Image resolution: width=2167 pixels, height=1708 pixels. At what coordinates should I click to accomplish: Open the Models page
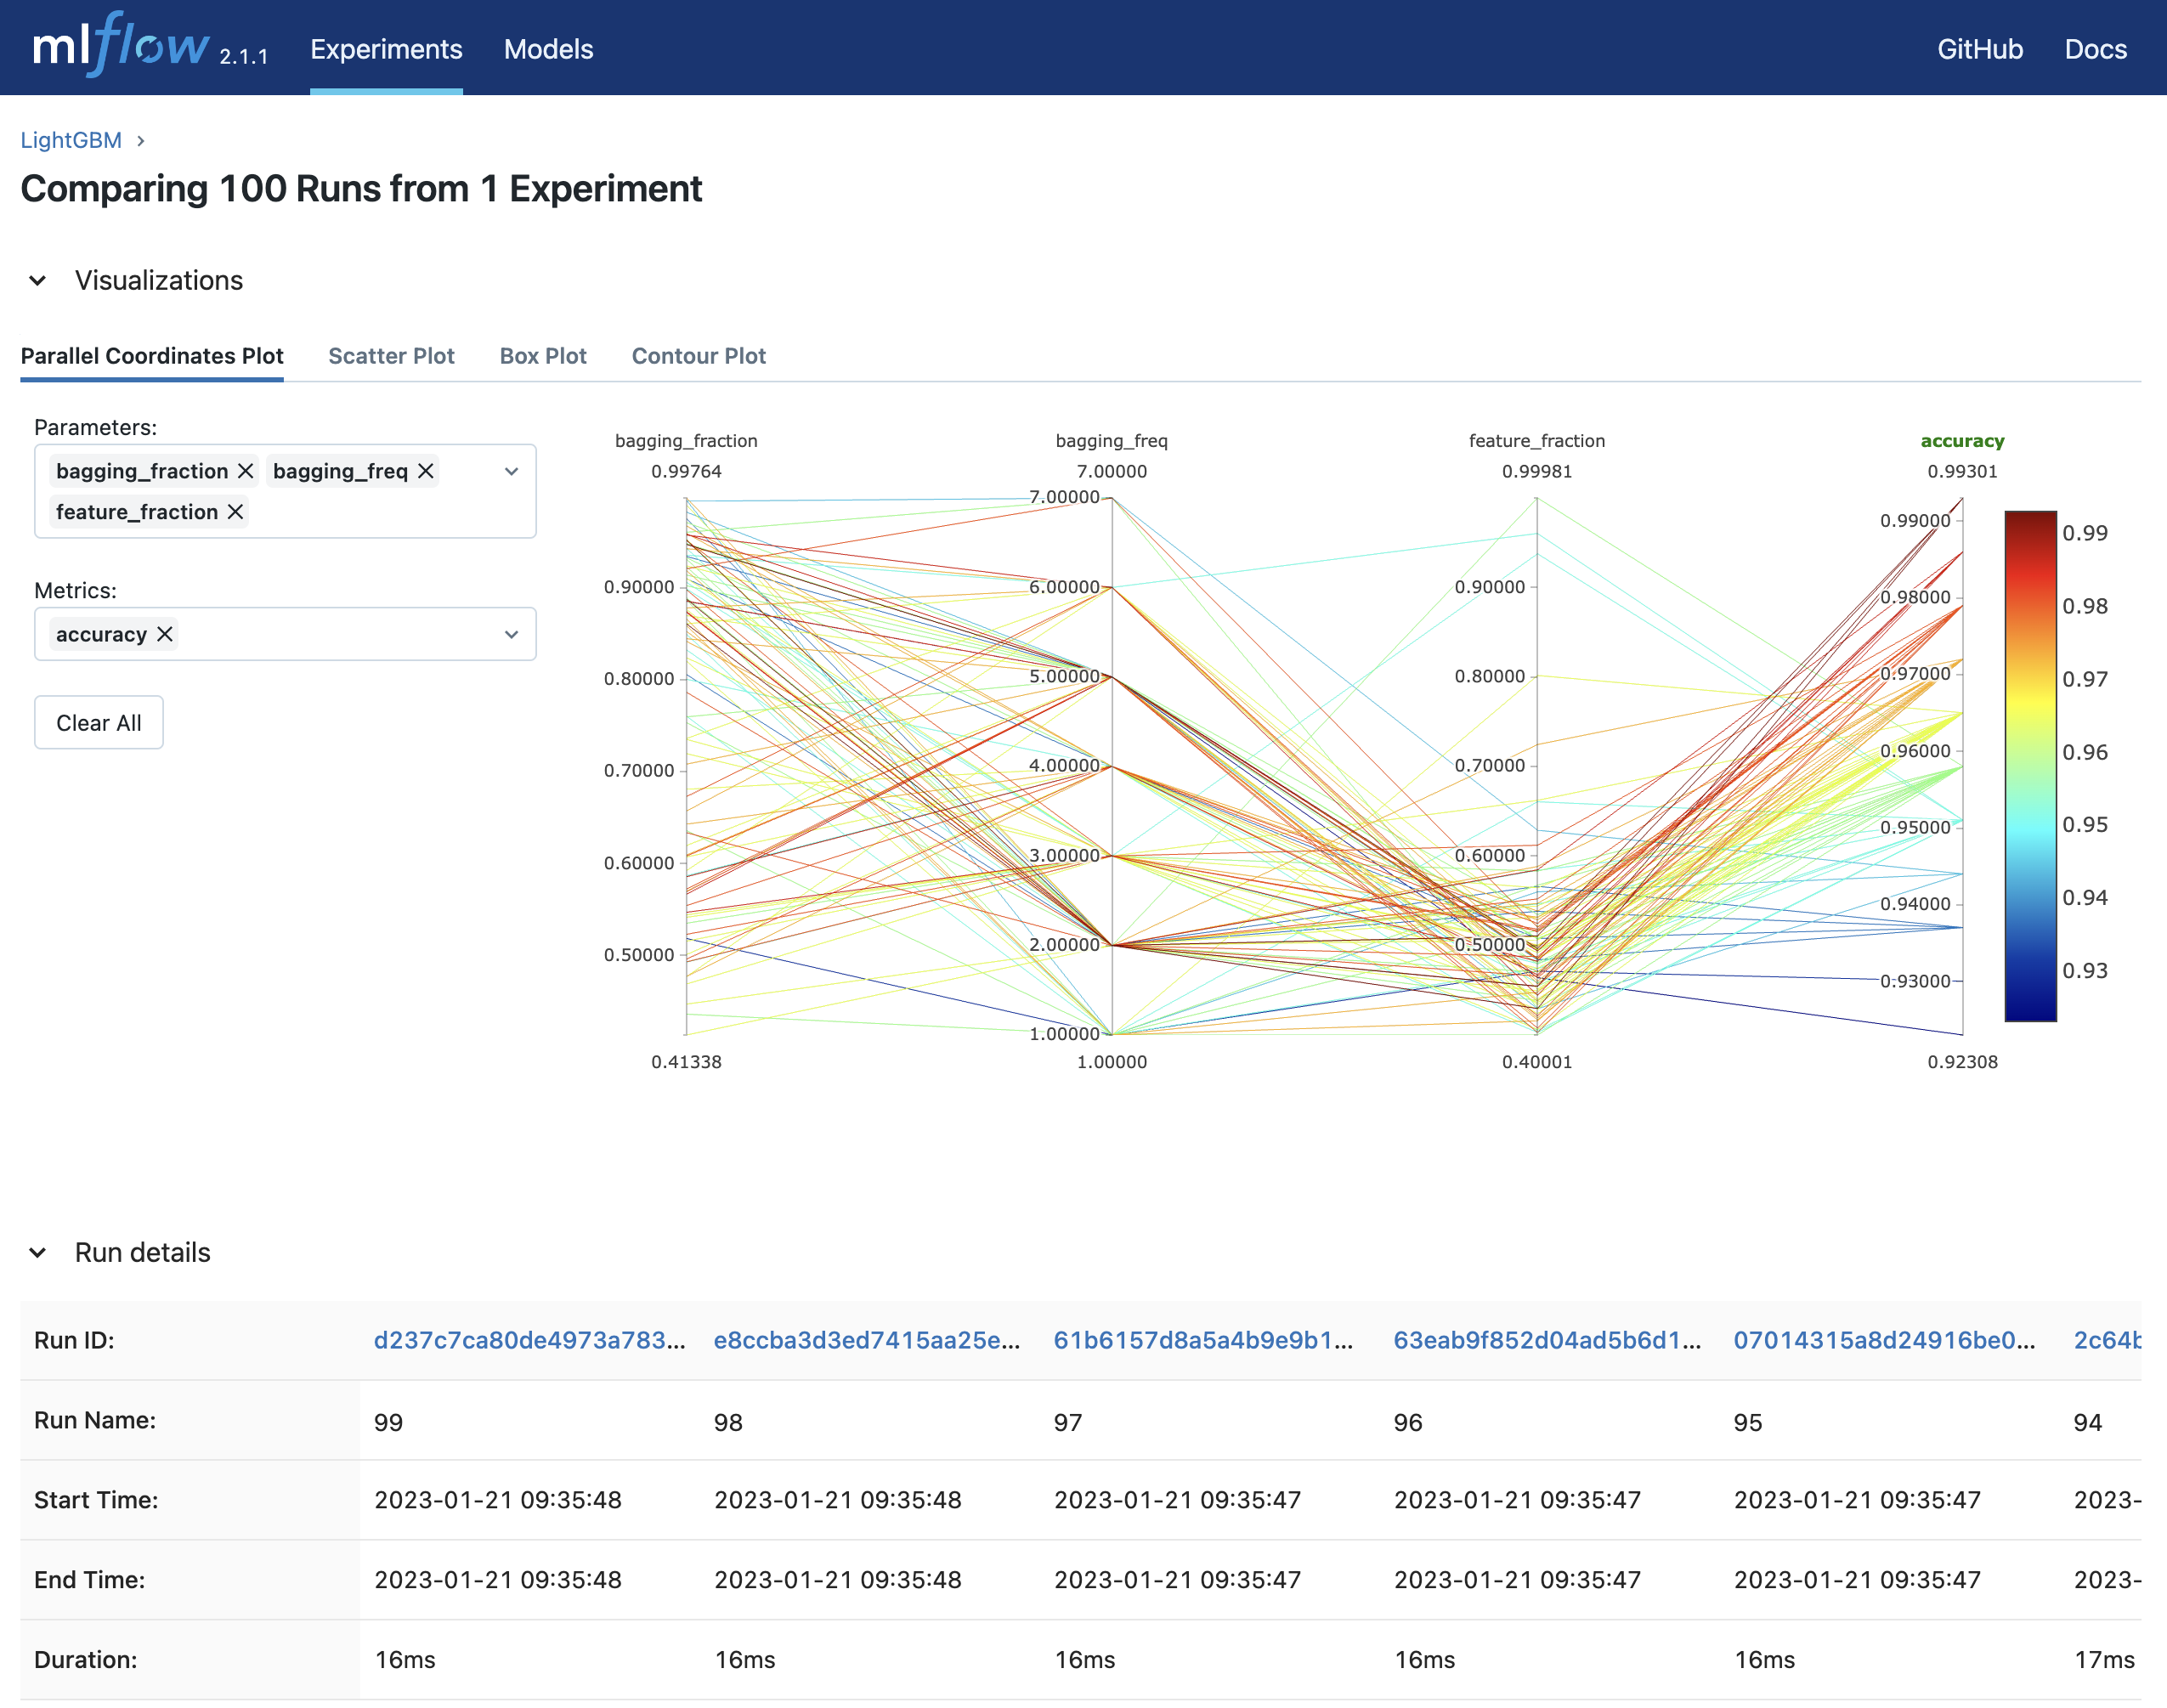tap(547, 48)
